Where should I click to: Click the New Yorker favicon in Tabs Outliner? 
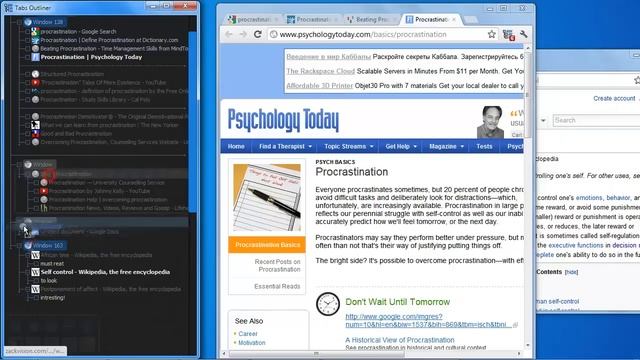[x=36, y=125]
